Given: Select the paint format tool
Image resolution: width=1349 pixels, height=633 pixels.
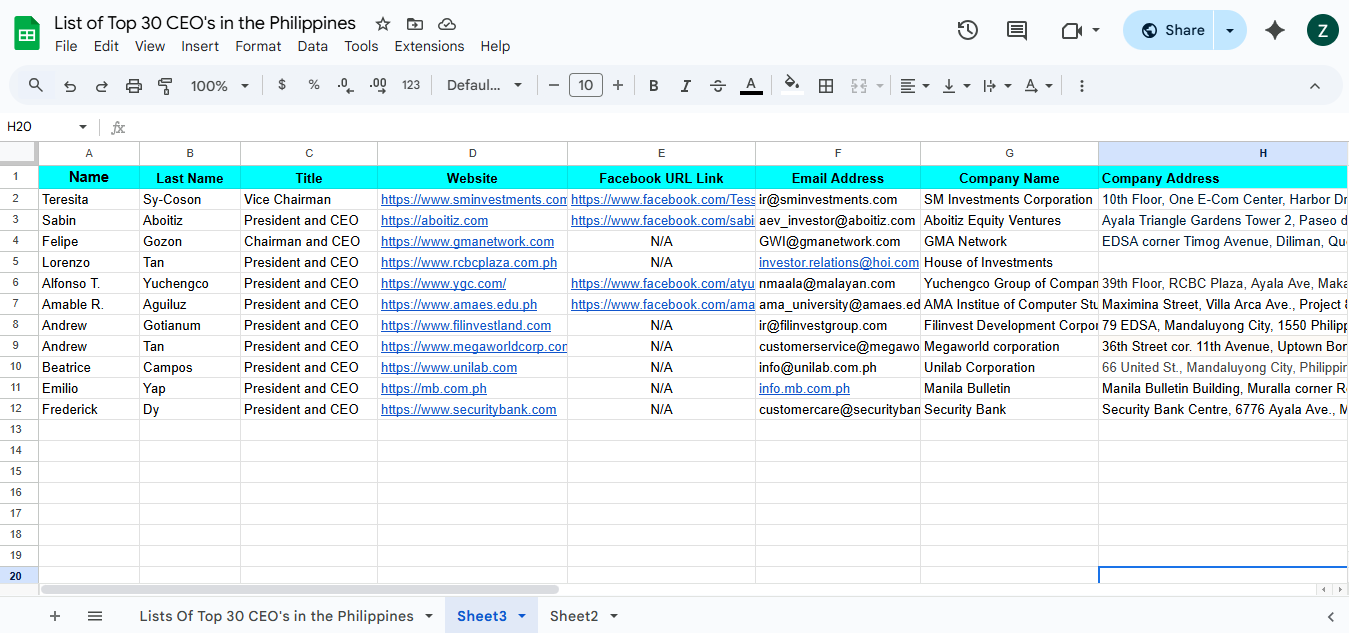Looking at the screenshot, I should [x=166, y=86].
